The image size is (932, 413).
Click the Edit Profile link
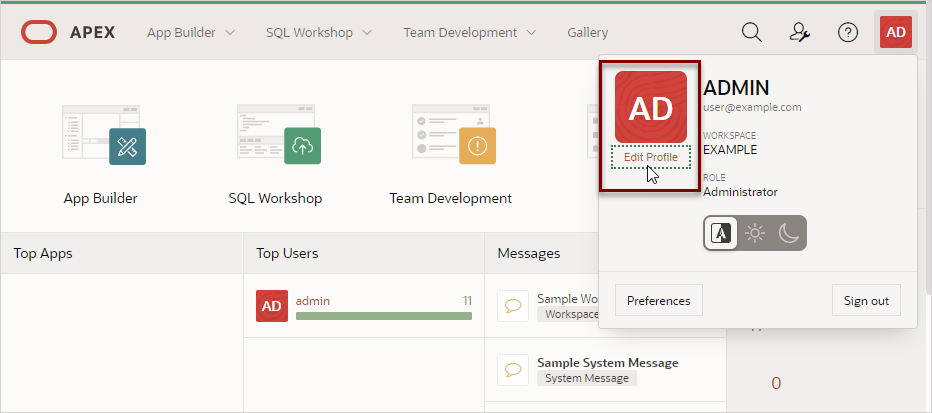(651, 157)
